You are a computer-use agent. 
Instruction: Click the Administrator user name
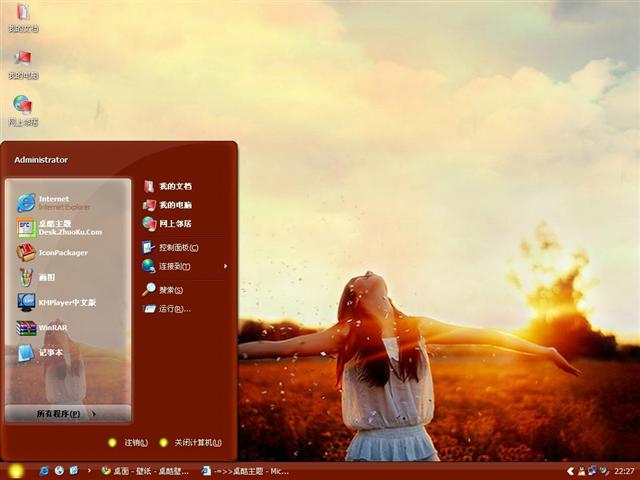point(41,160)
